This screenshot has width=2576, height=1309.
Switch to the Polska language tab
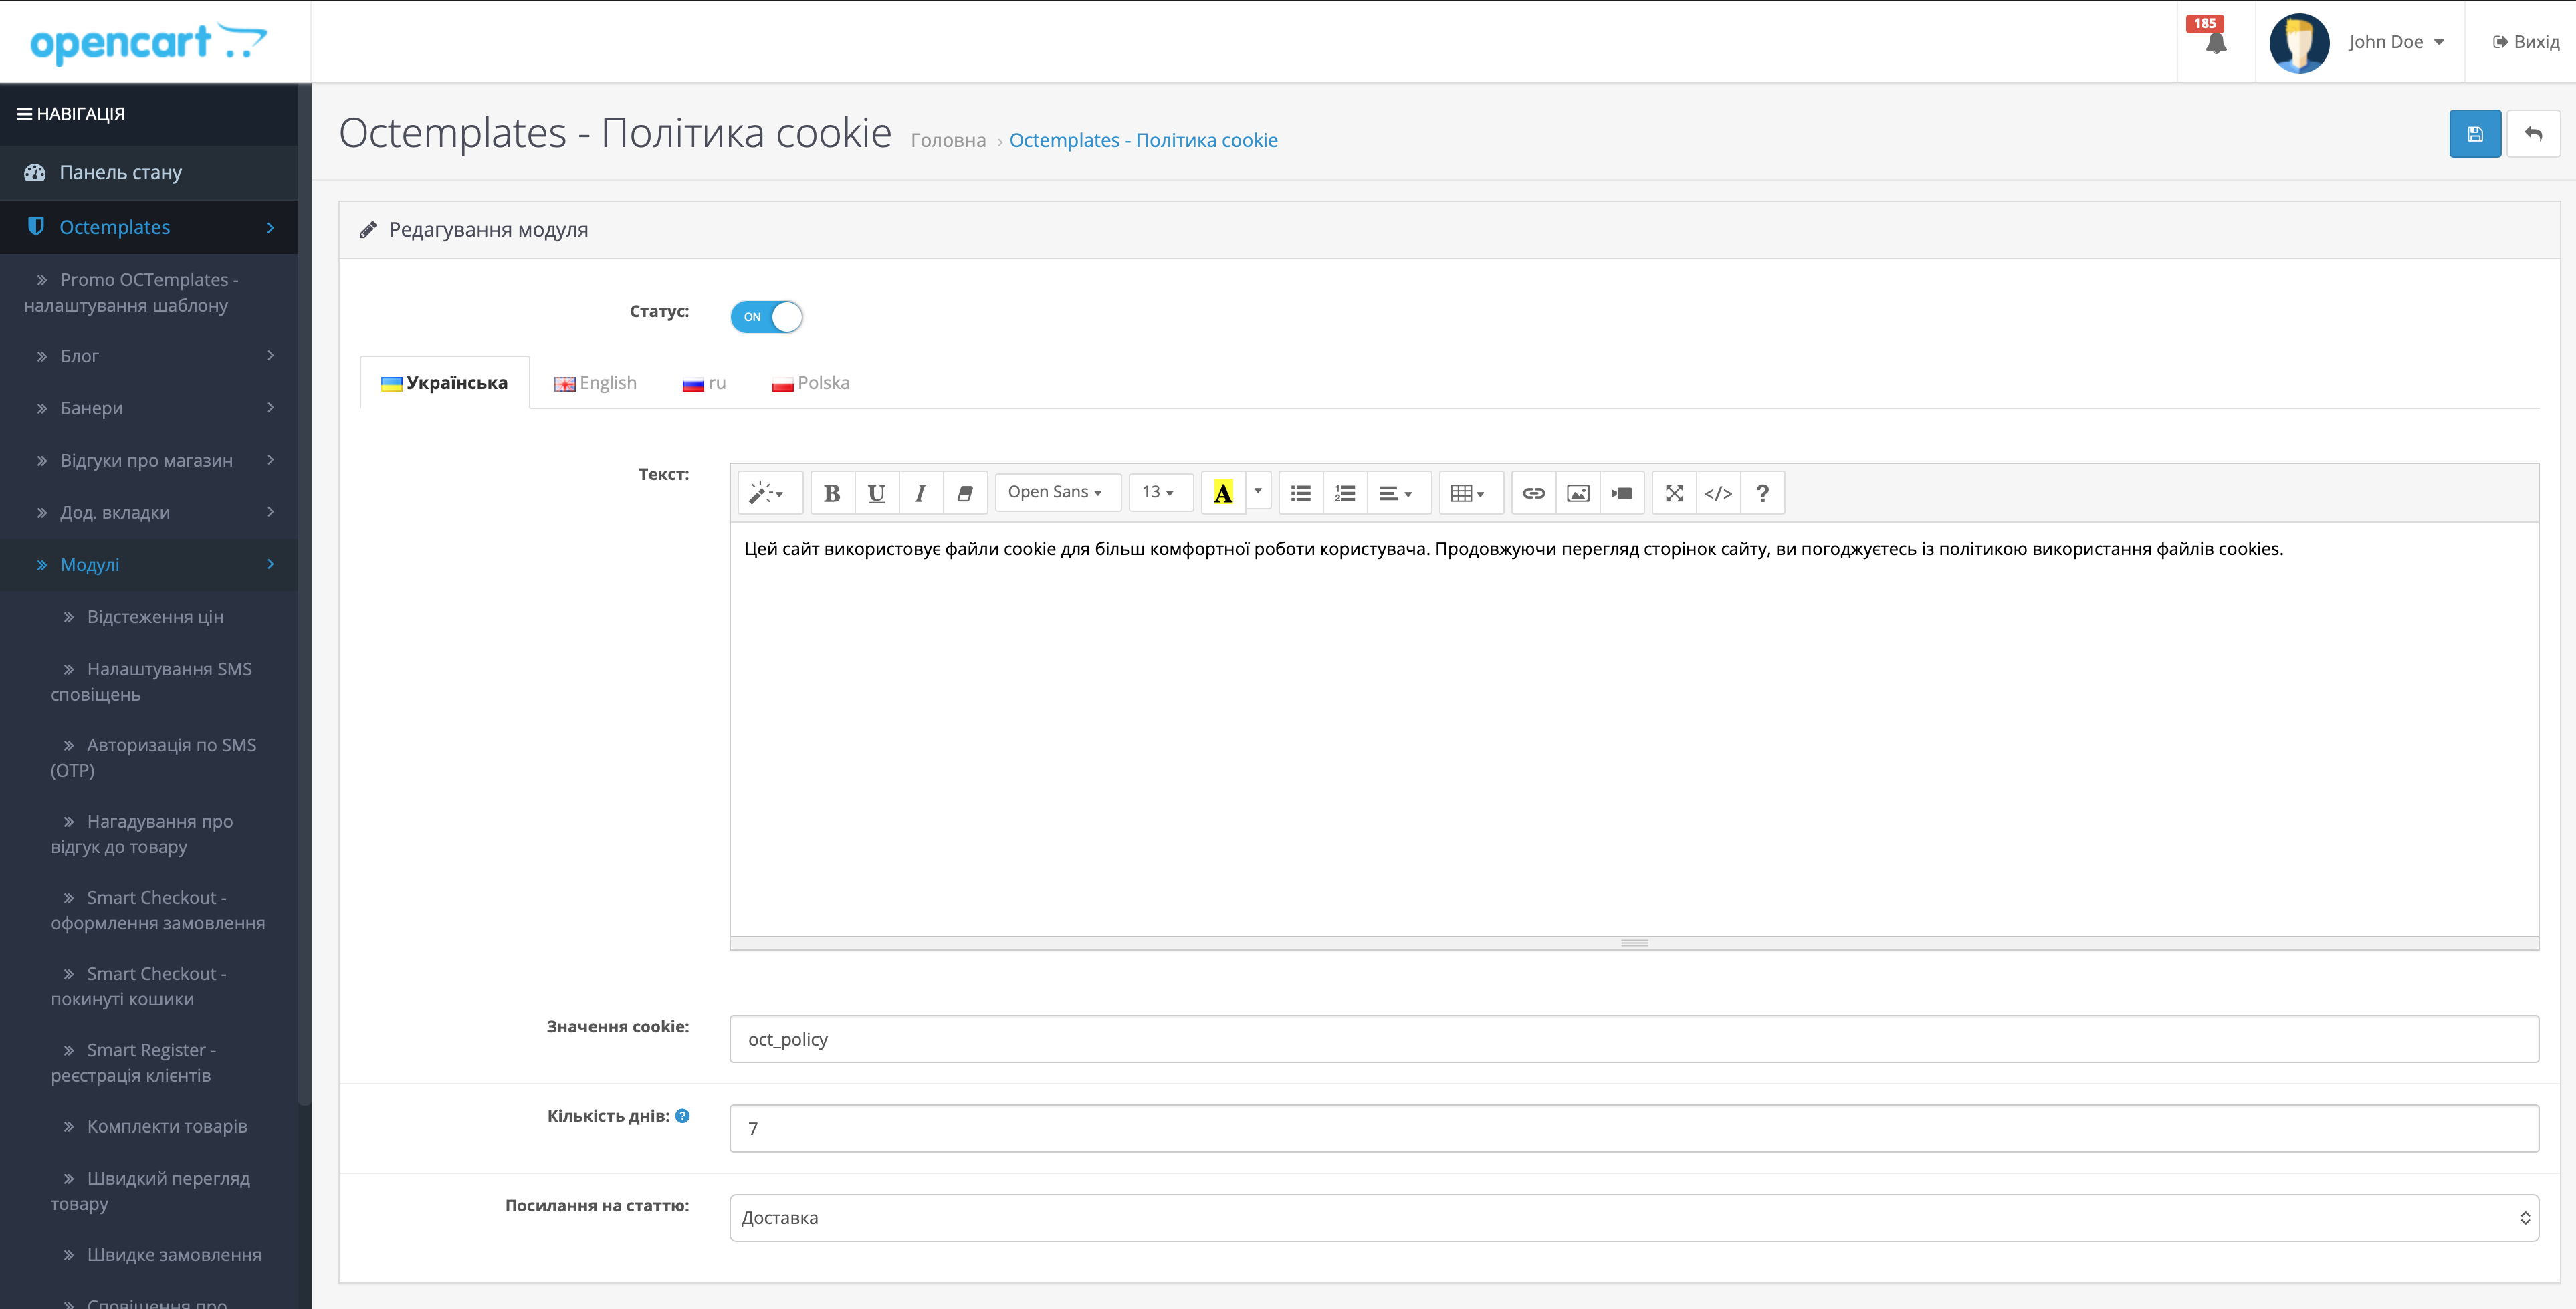811,383
